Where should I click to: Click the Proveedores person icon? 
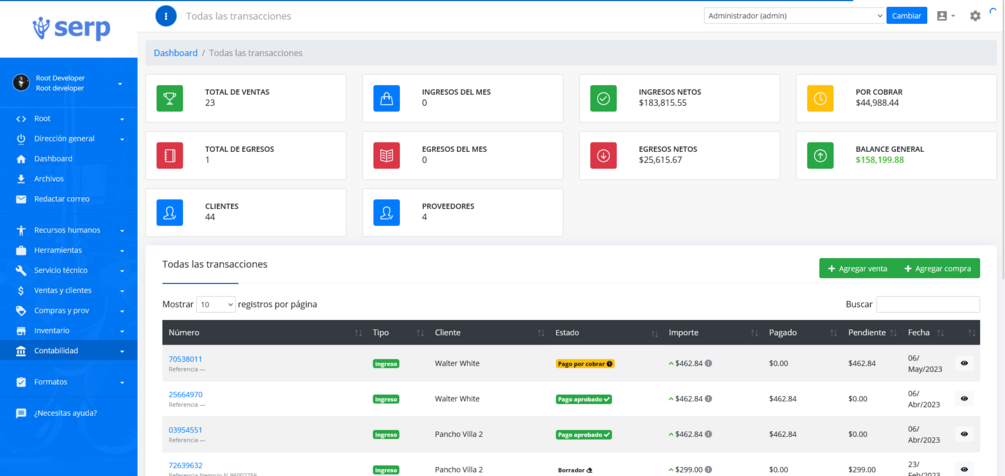pos(386,212)
